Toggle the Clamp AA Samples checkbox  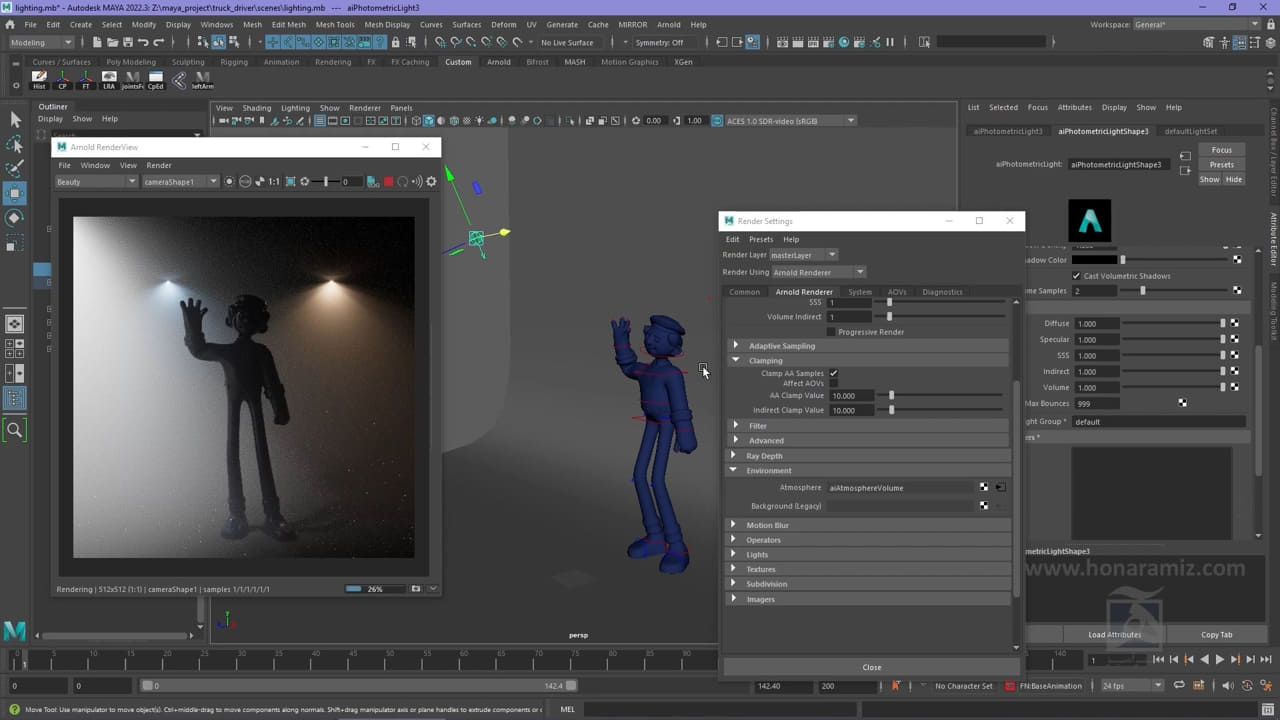click(x=834, y=373)
